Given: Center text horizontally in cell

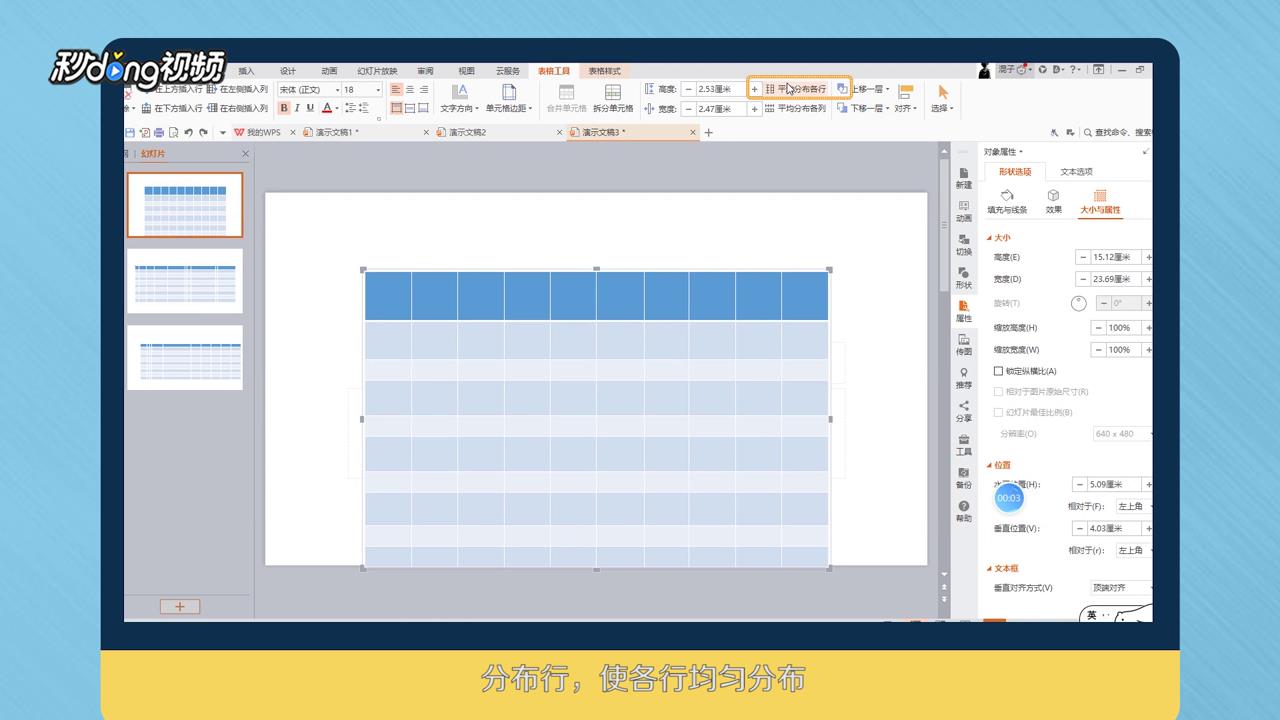Looking at the screenshot, I should [x=410, y=90].
